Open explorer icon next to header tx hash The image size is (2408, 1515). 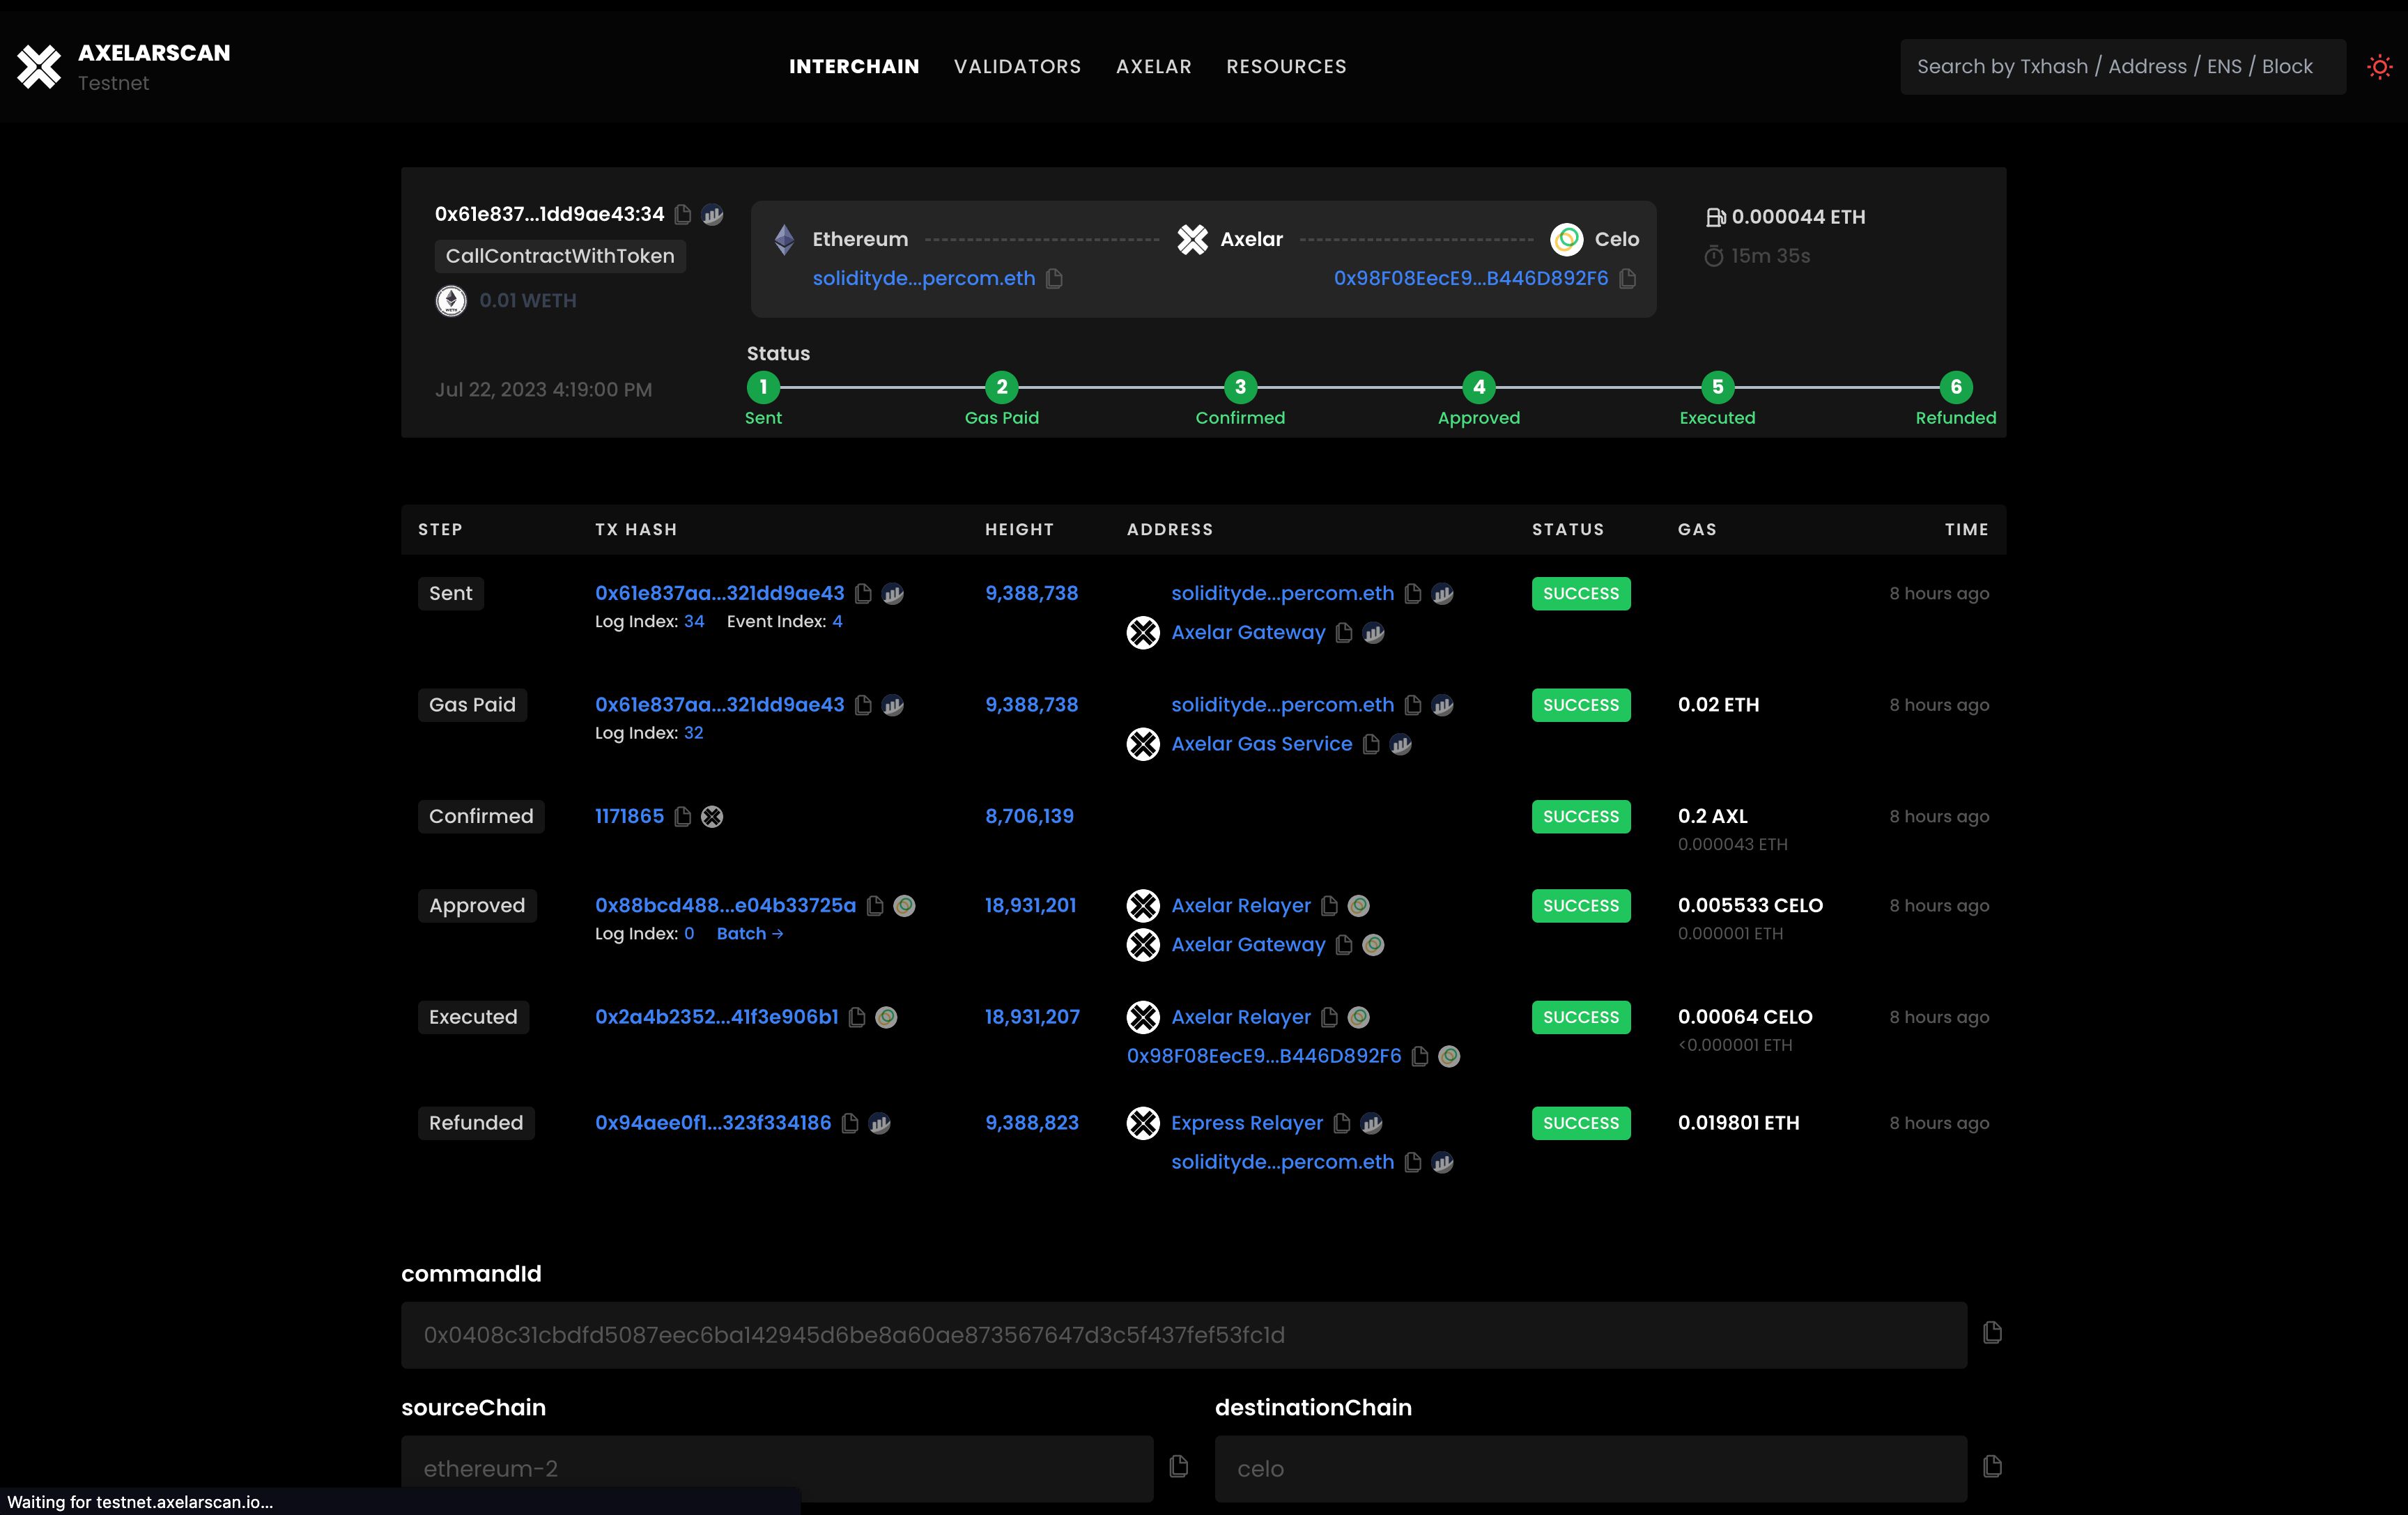pos(713,214)
